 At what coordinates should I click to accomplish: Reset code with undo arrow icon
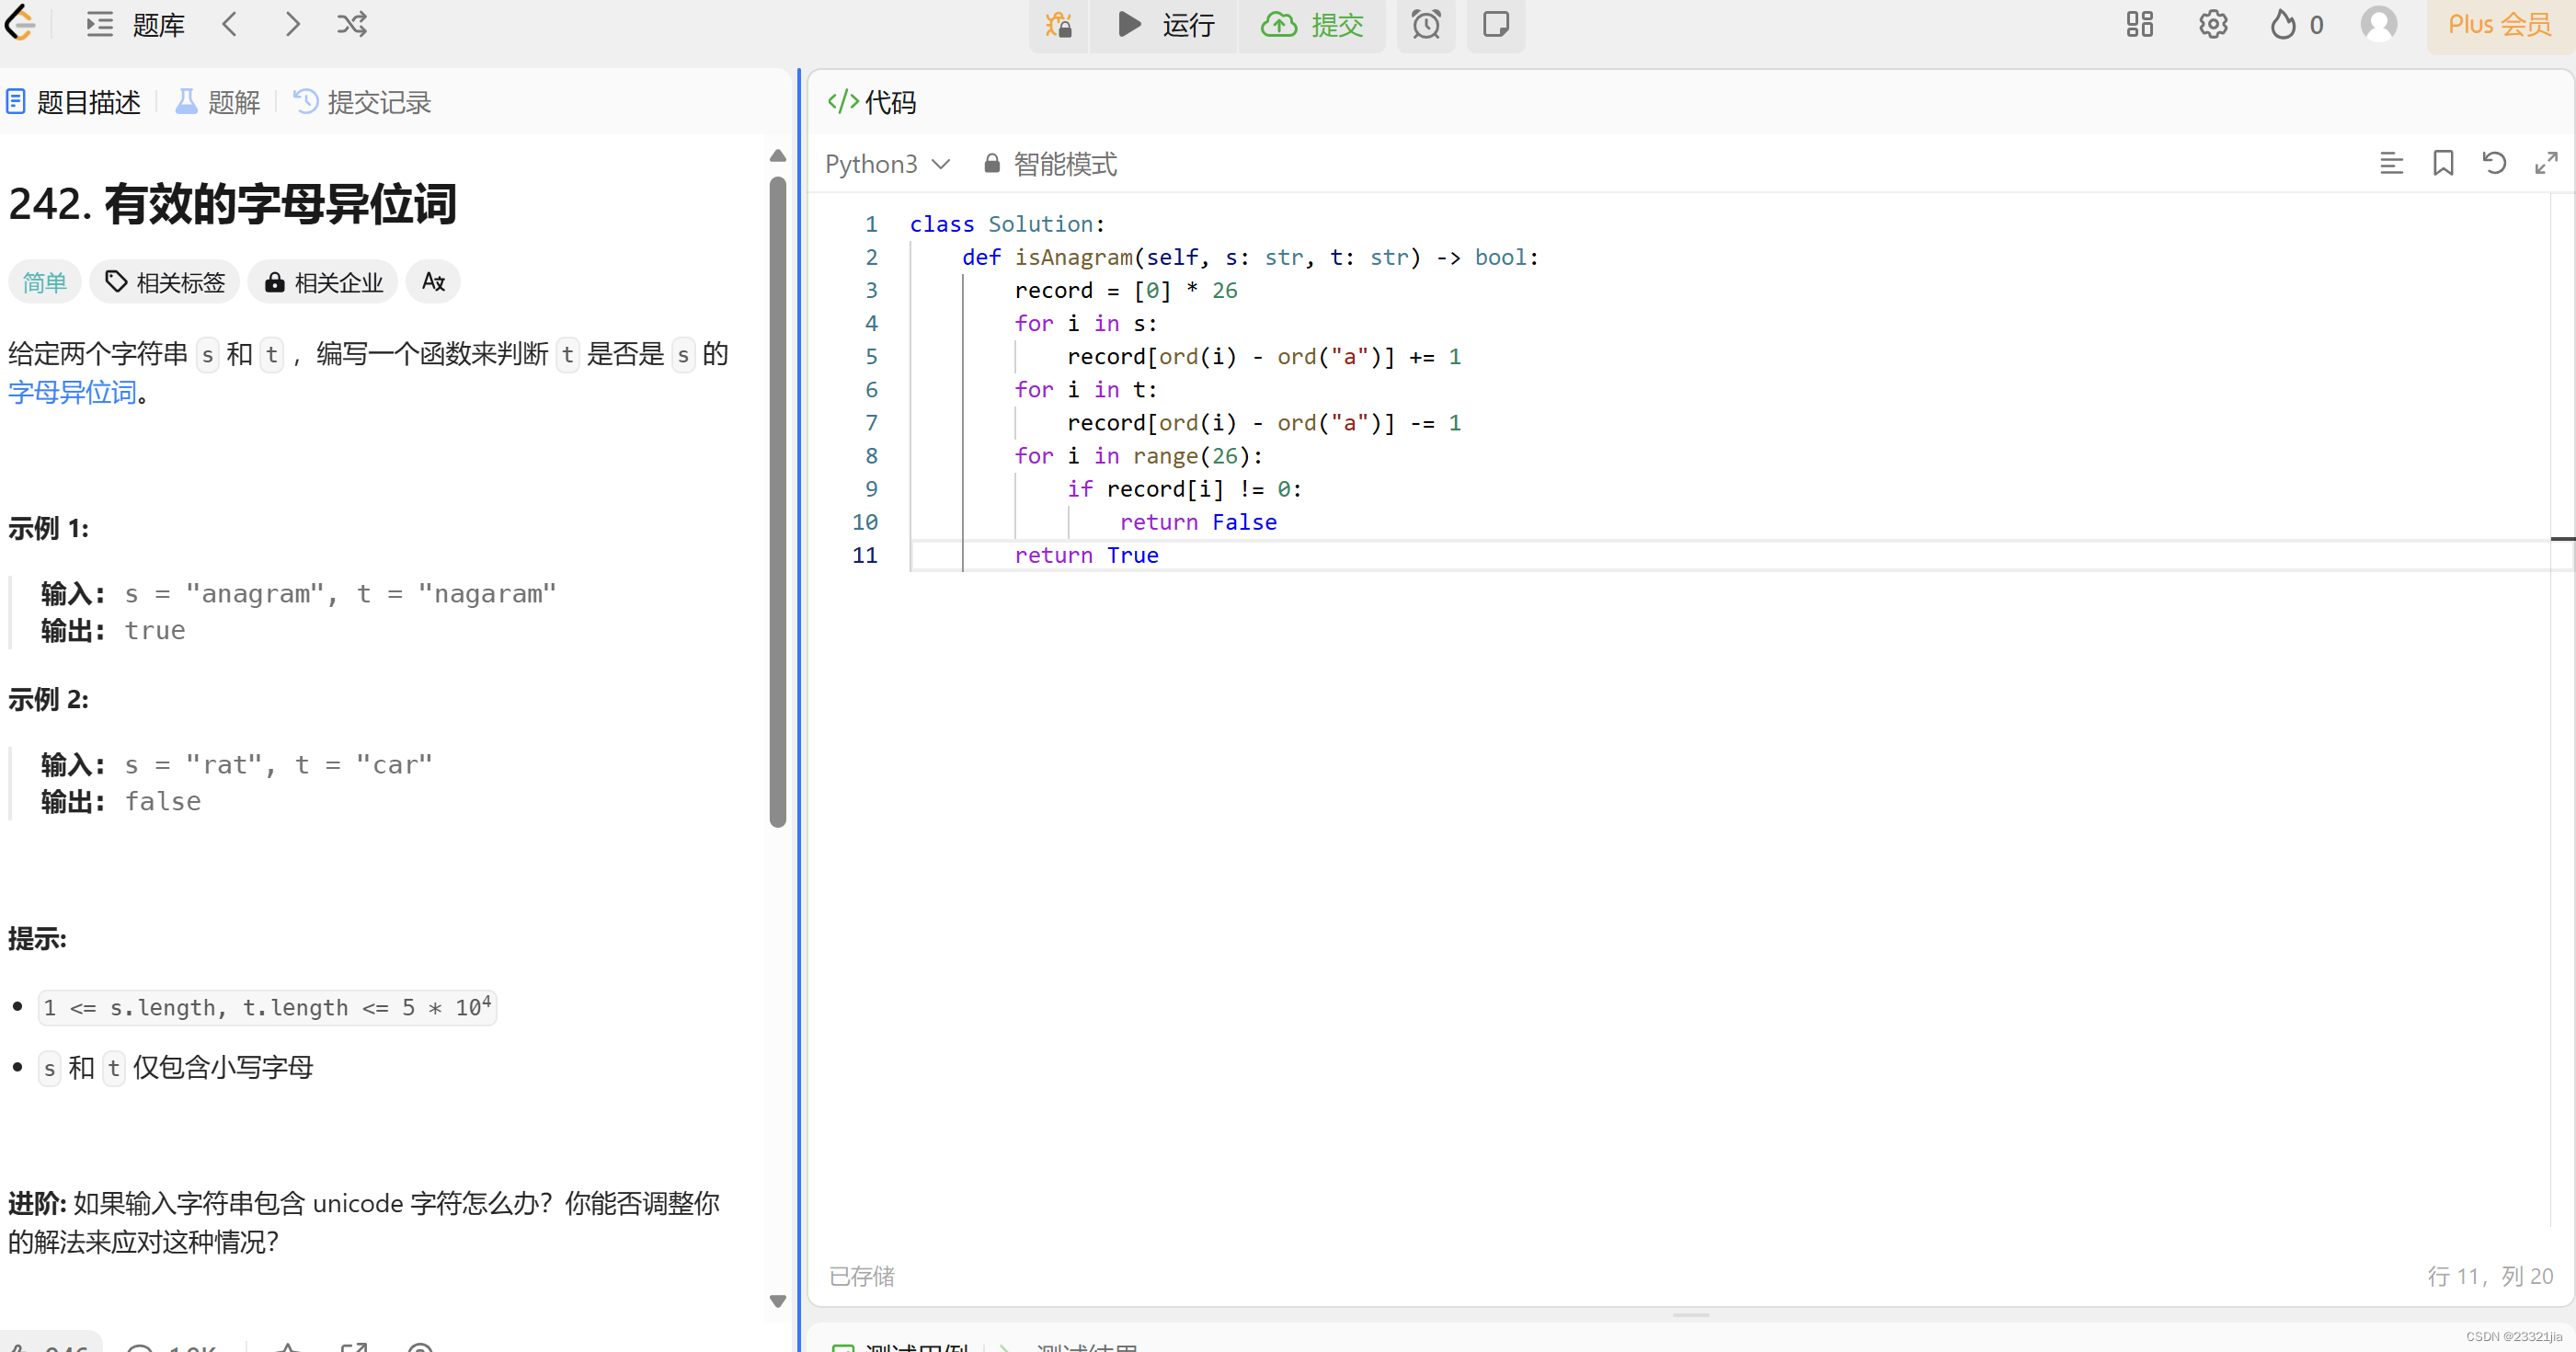pos(2495,163)
